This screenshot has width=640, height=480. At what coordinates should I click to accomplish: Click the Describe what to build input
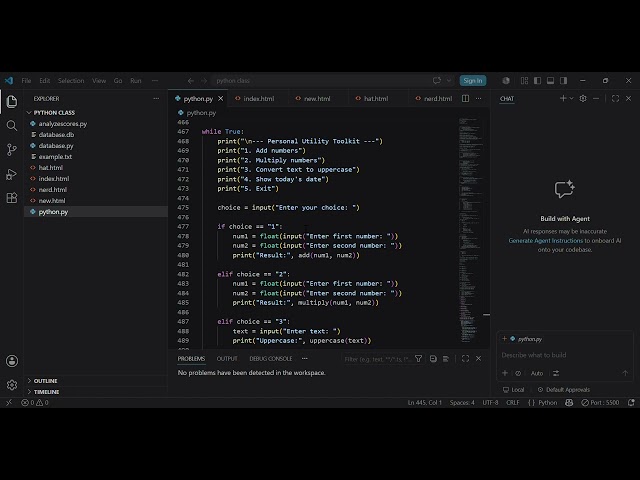565,355
